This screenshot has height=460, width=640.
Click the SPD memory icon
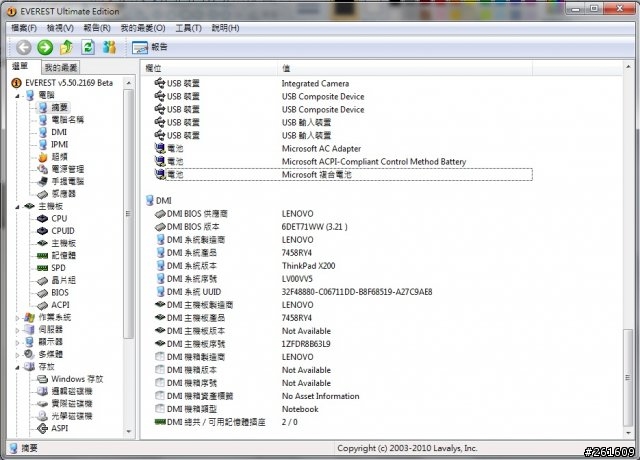click(x=42, y=268)
